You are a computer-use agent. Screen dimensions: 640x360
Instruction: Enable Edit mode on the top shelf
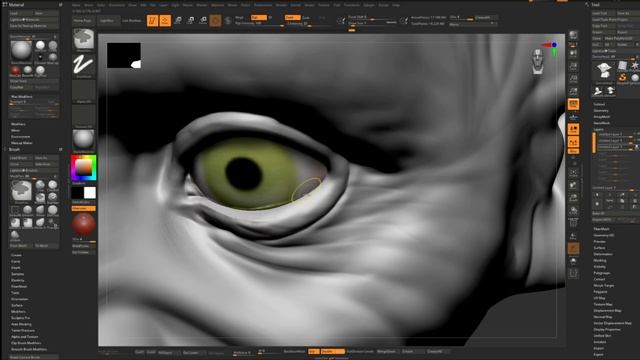153,20
